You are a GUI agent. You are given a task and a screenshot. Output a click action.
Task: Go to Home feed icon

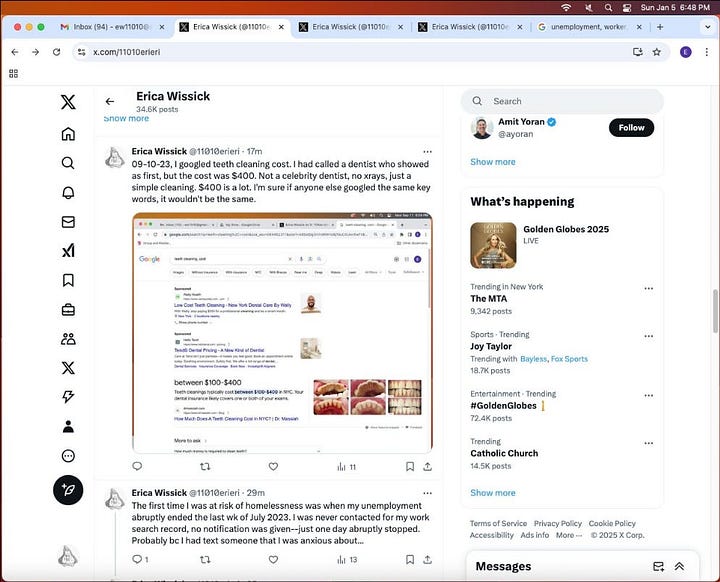click(x=68, y=134)
